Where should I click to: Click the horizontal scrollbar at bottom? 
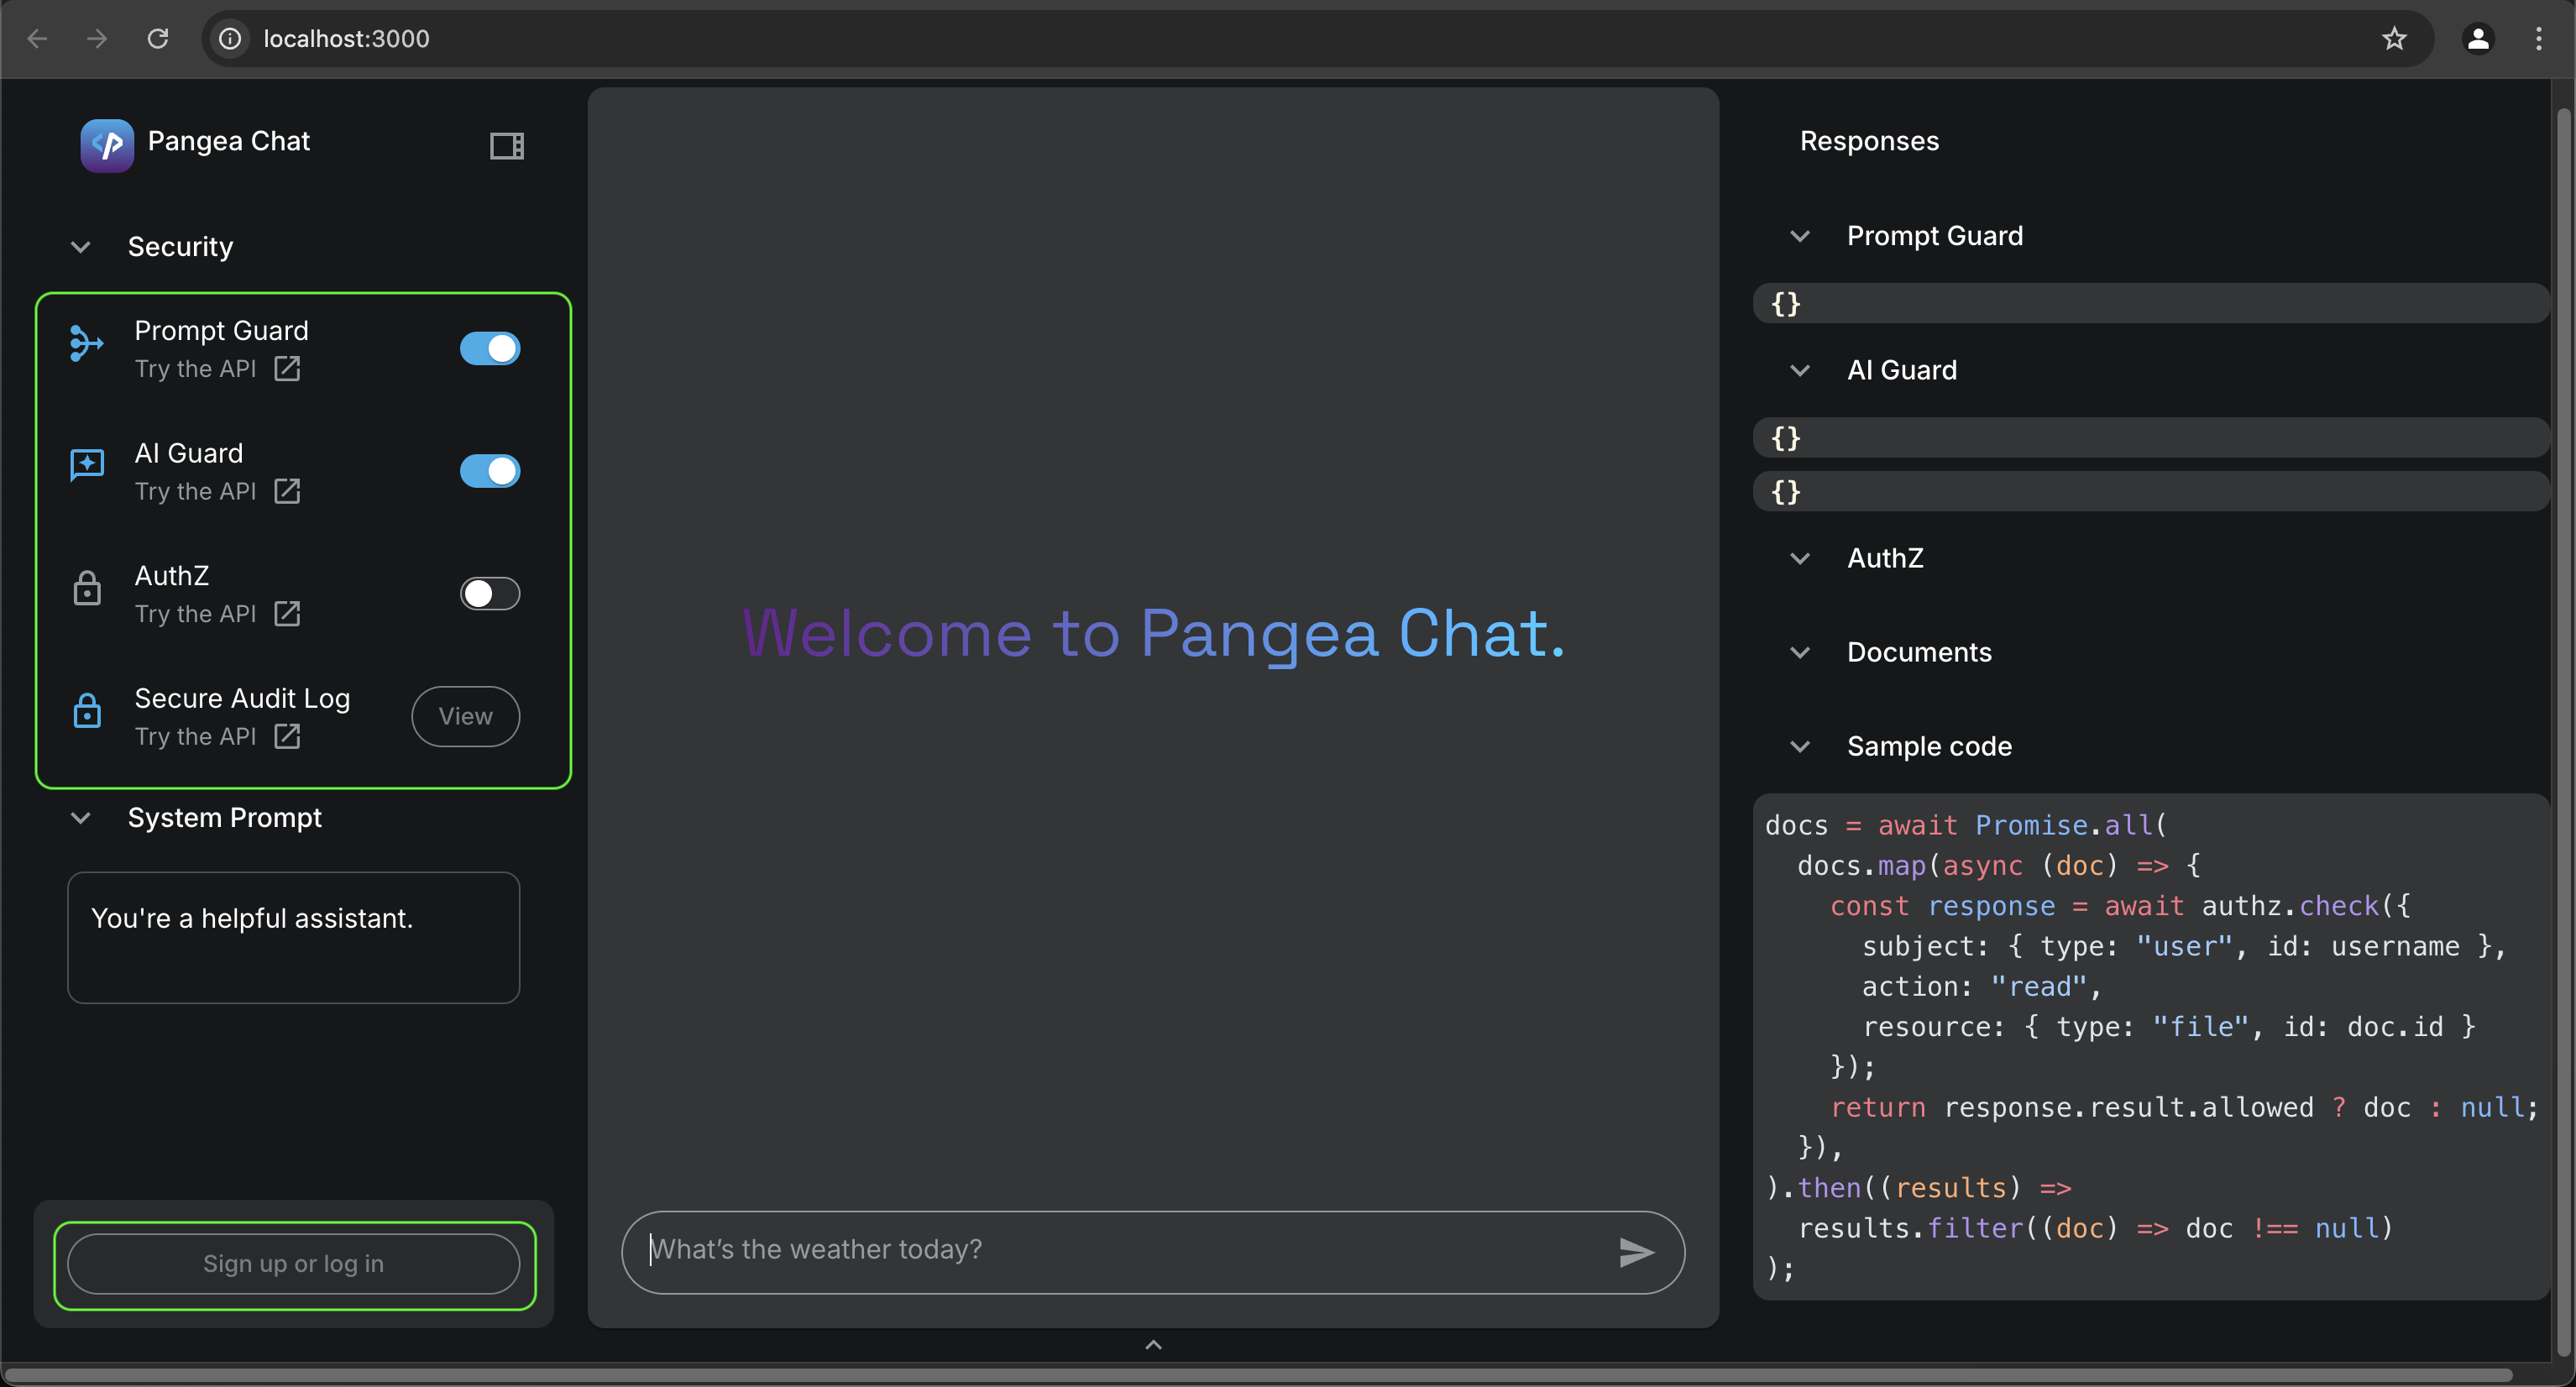tap(1258, 1376)
